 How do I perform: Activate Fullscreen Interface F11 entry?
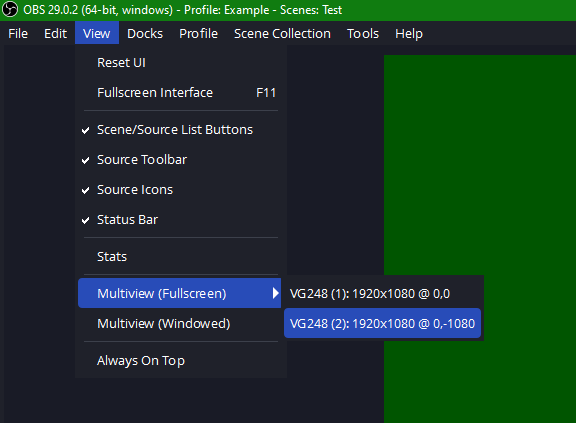180,93
